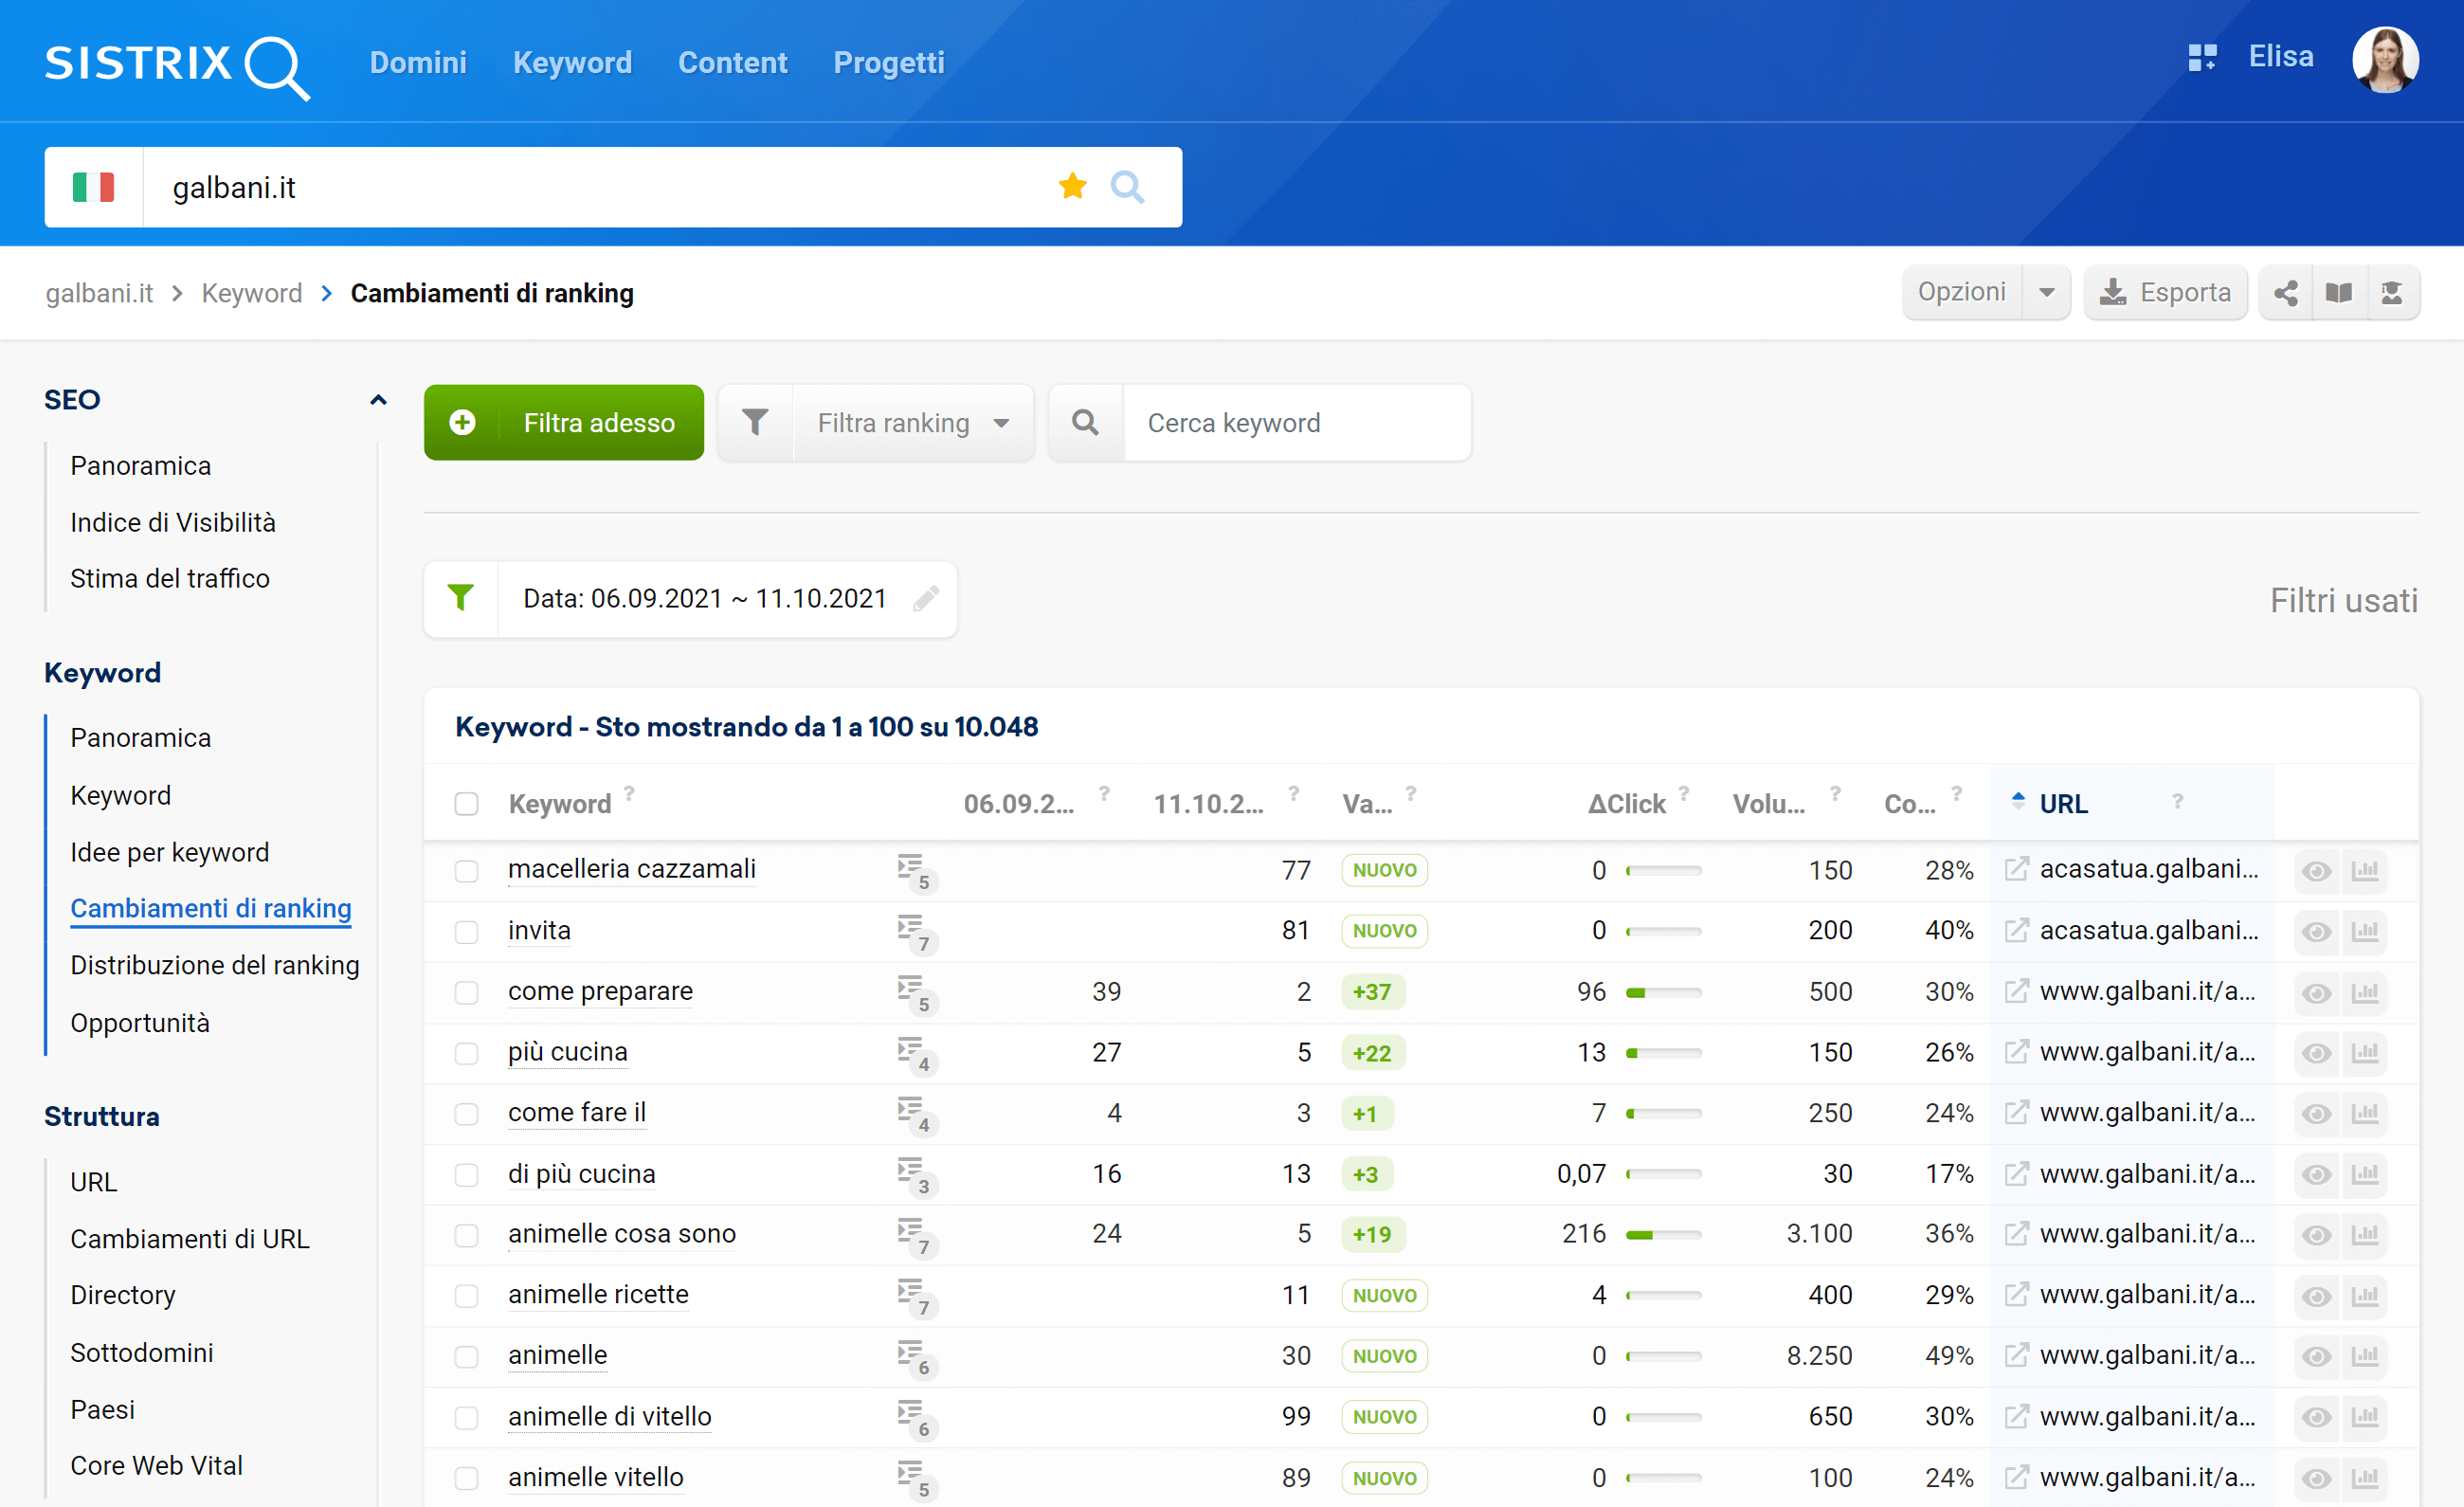The image size is (2464, 1507).
Task: Open the Keyword top menu
Action: (572, 62)
